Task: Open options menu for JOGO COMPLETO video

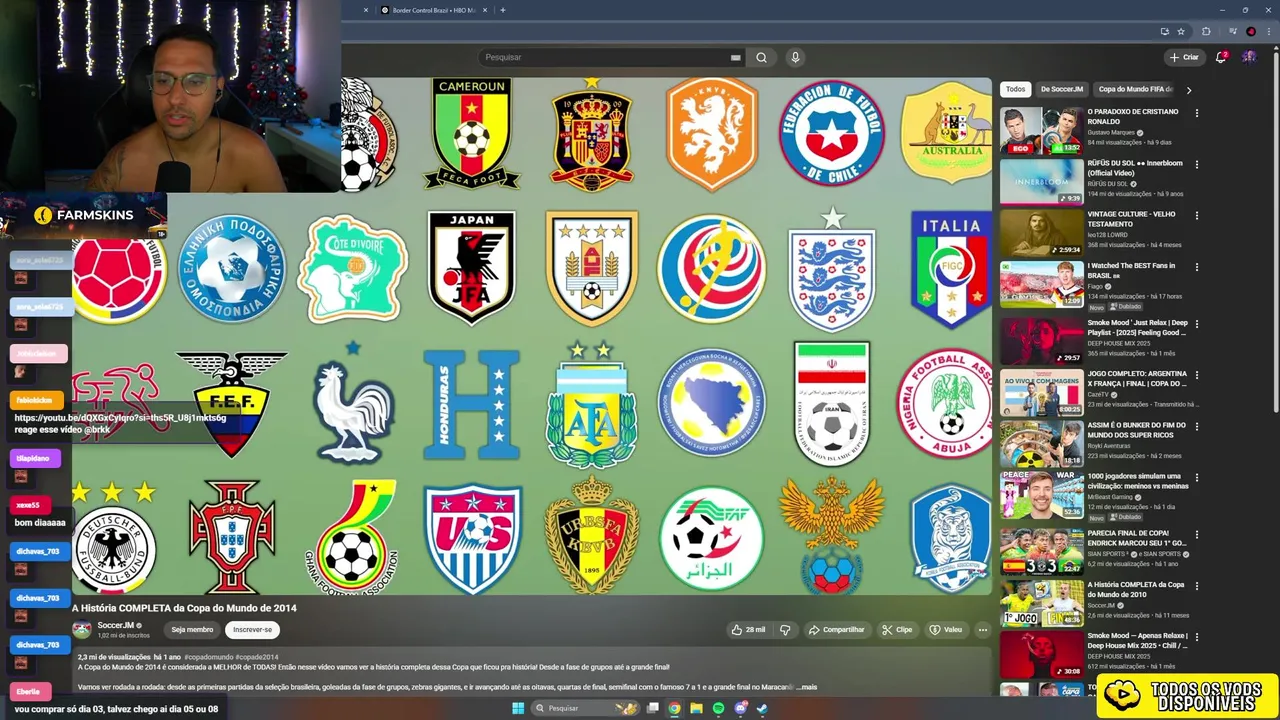Action: (x=1197, y=375)
